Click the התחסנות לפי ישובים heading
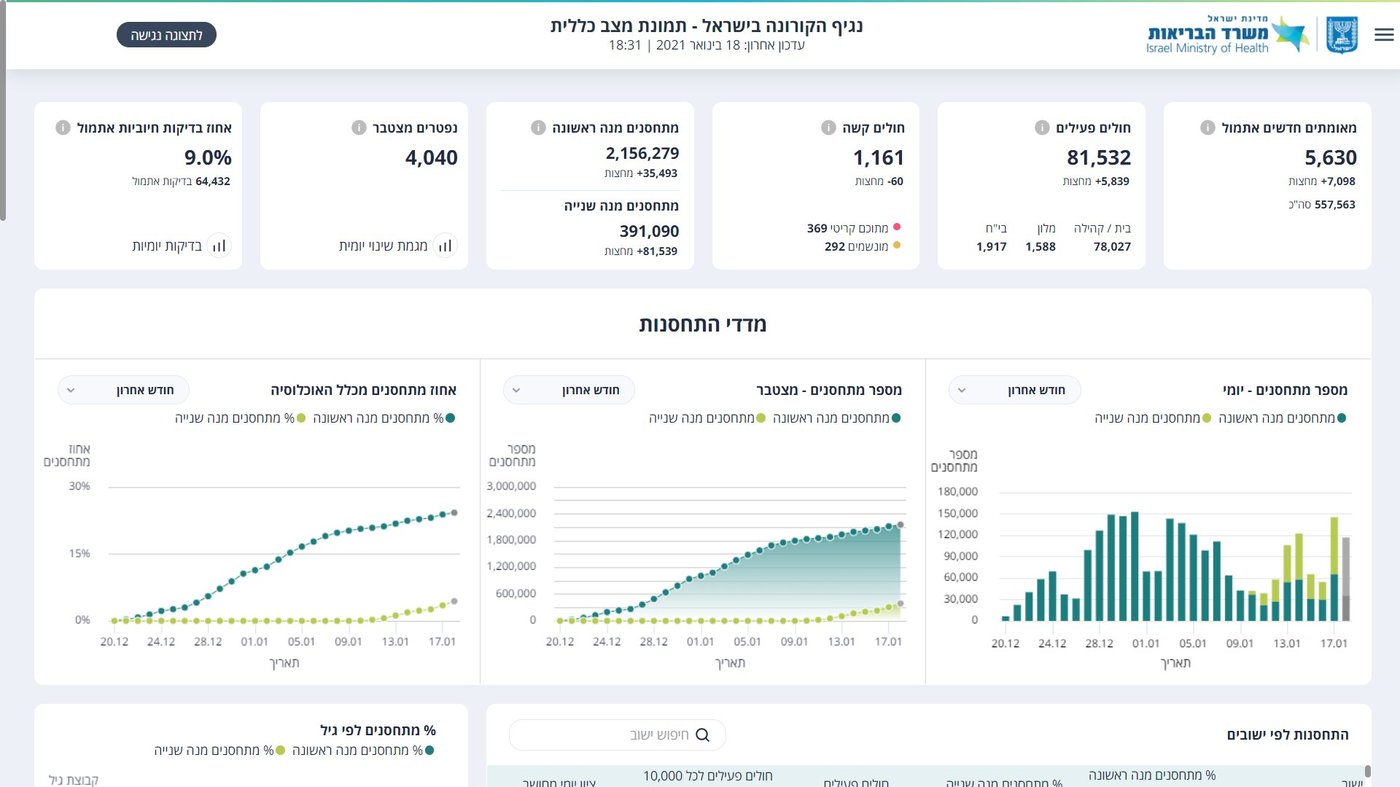The image size is (1400, 787). 1288,735
